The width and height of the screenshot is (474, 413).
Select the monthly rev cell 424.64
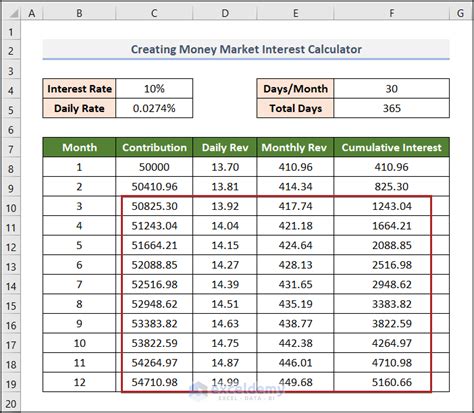coord(295,245)
